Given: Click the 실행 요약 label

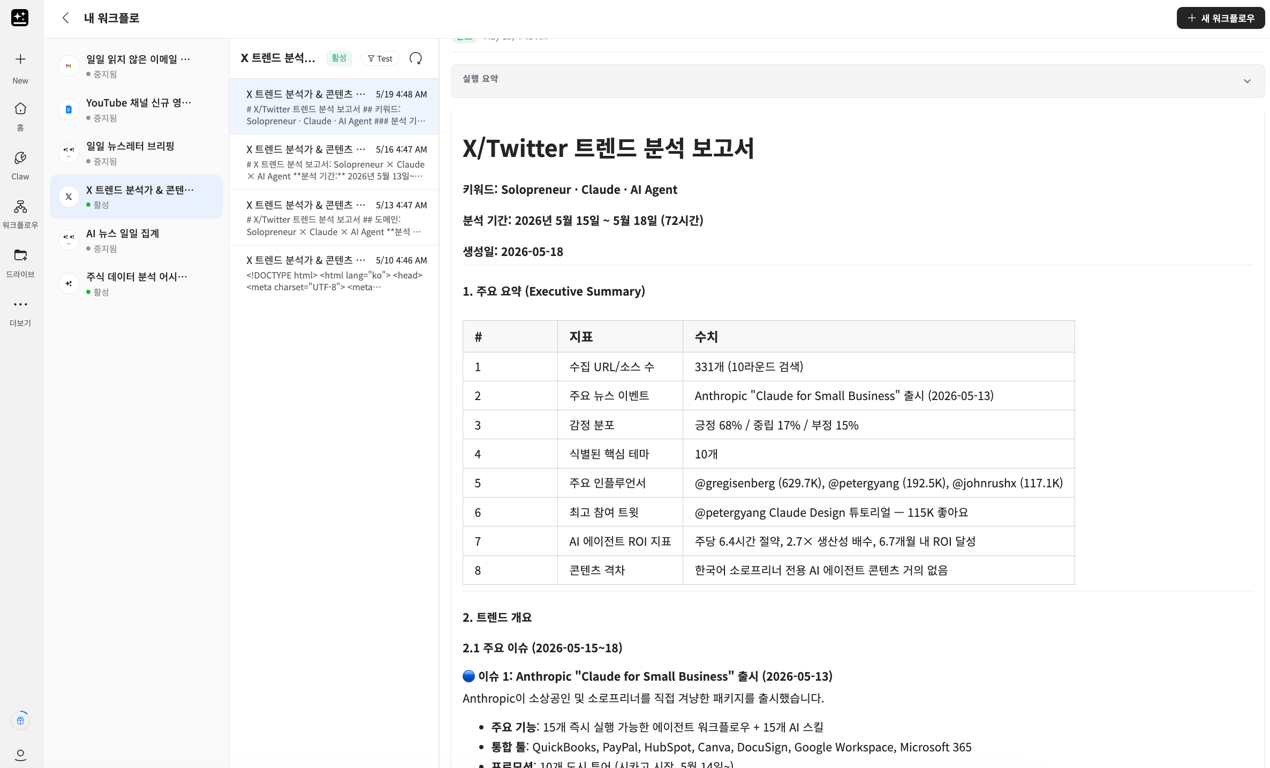Looking at the screenshot, I should pyautogui.click(x=480, y=79).
